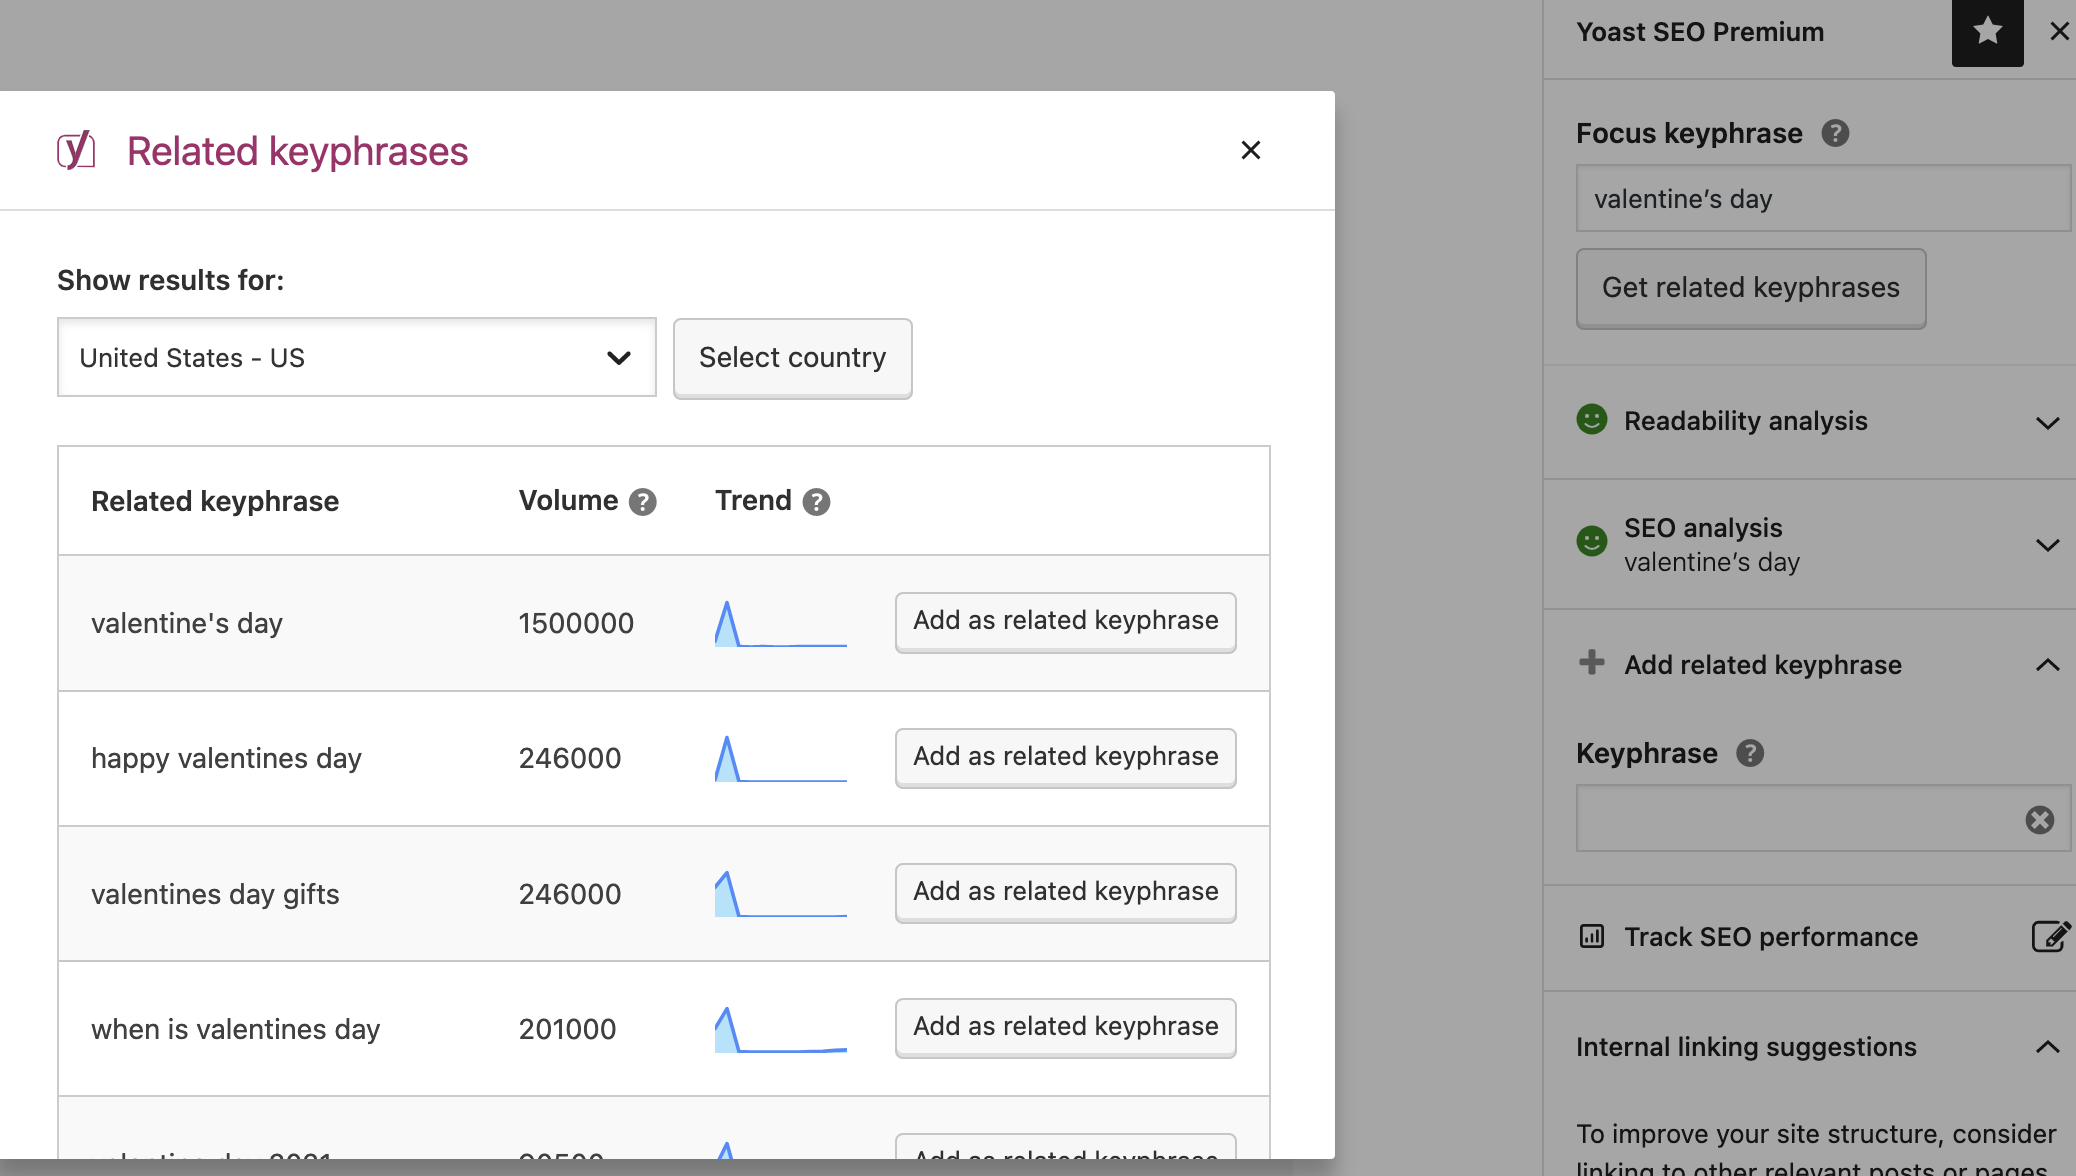Click the trend chart for when is valentines day
2076x1176 pixels.
(x=781, y=1029)
